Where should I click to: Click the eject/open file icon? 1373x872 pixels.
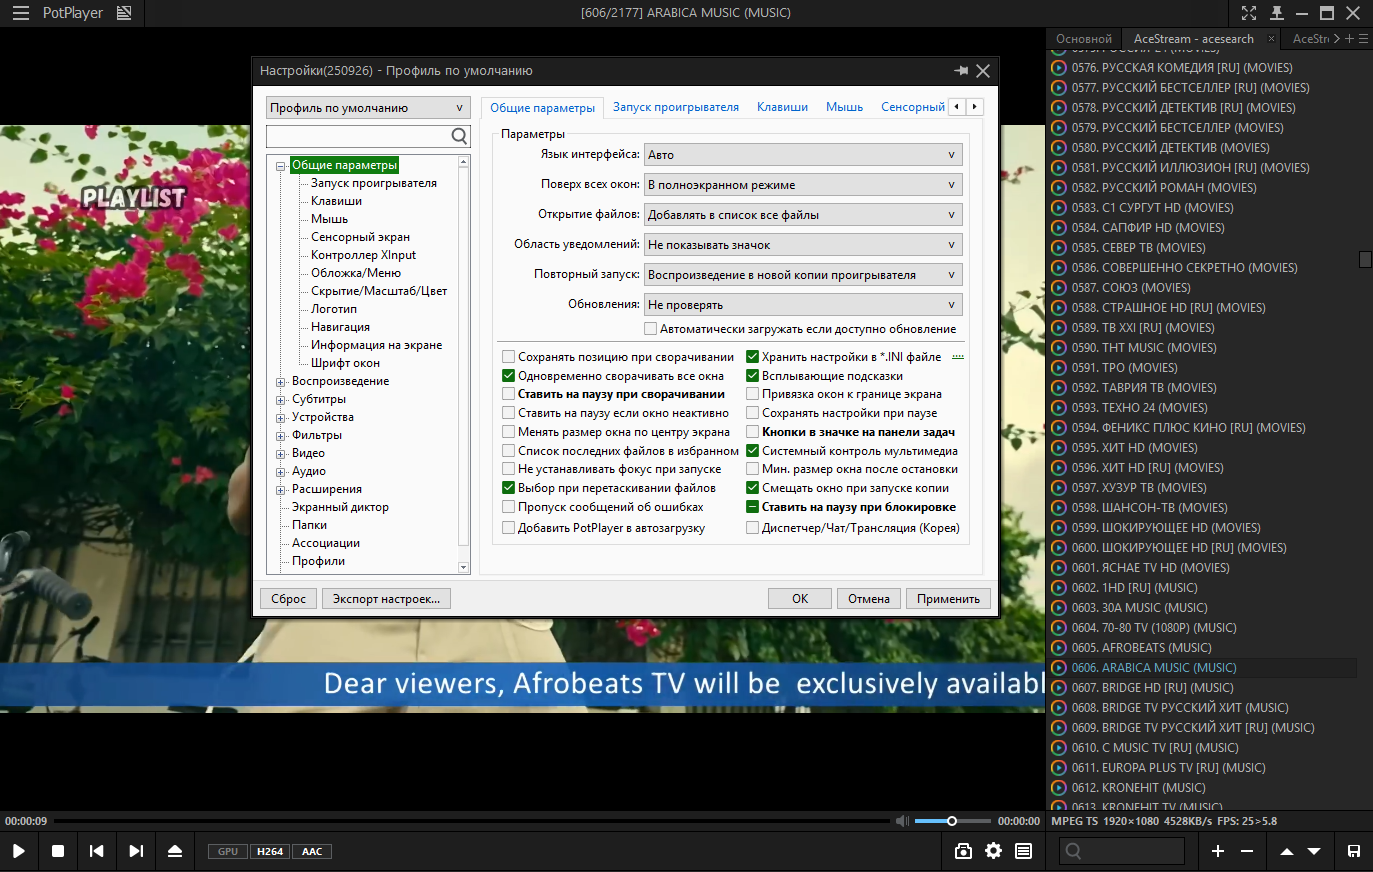175,851
